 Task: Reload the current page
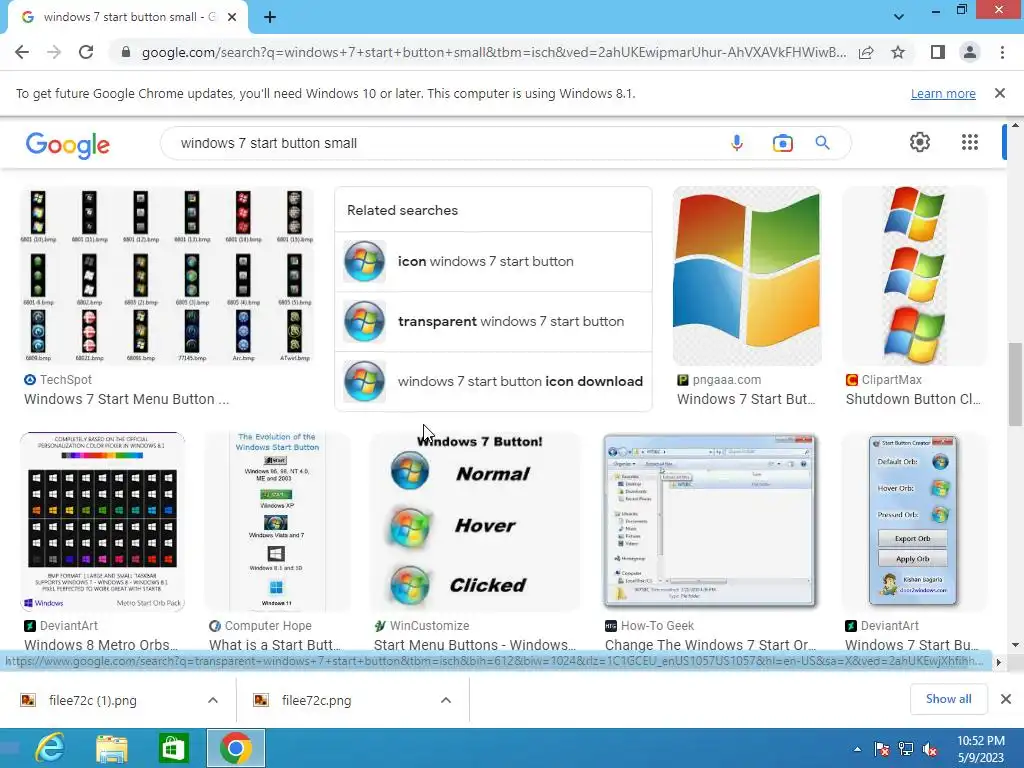tap(86, 52)
